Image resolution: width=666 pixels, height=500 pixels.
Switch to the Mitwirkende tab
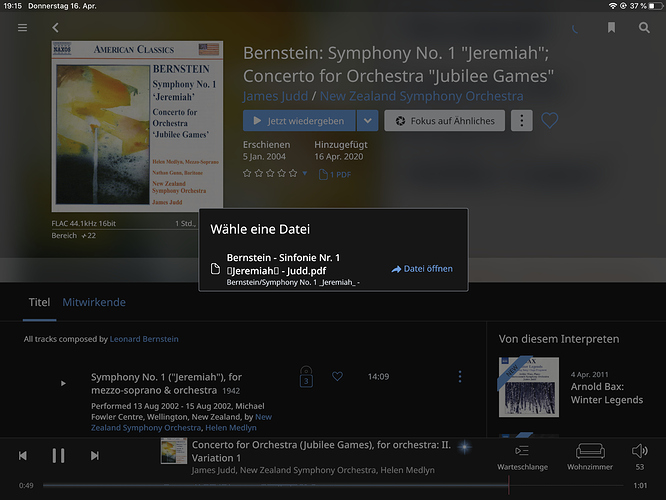point(94,302)
